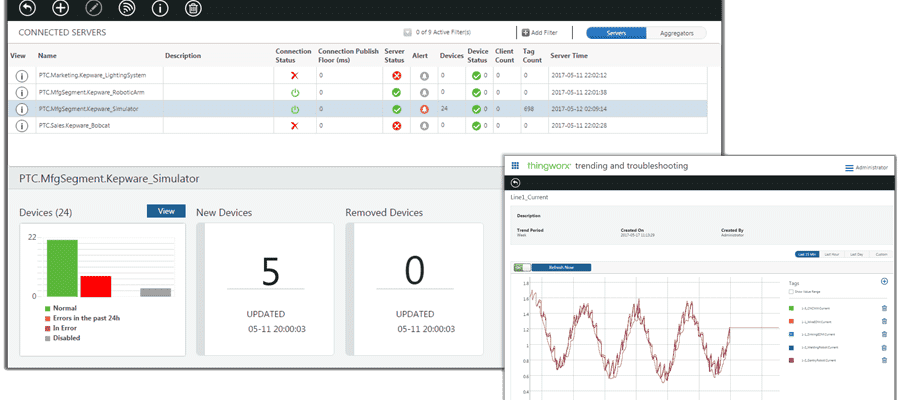Delete the orange-swatch tag with its trash icon
Image resolution: width=900 pixels, height=400 pixels.
pos(884,321)
